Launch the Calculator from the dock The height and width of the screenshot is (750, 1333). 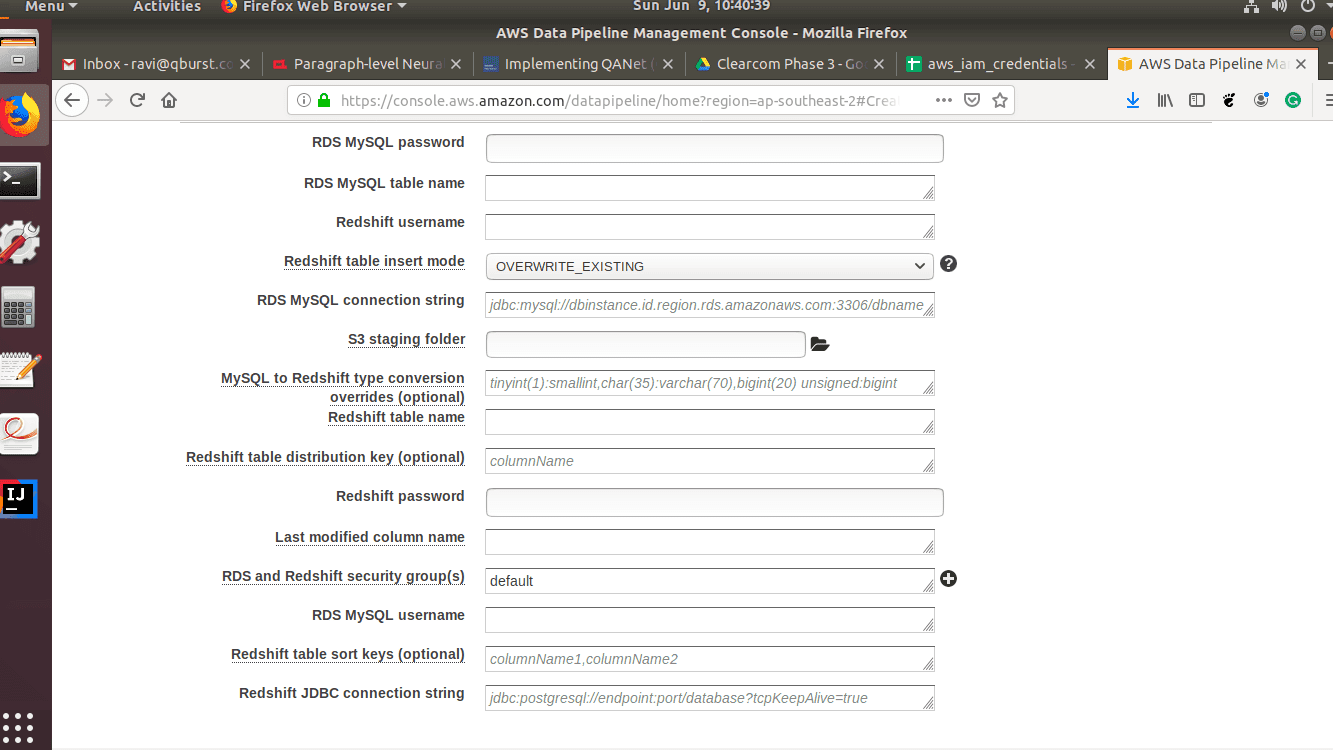[x=19, y=307]
